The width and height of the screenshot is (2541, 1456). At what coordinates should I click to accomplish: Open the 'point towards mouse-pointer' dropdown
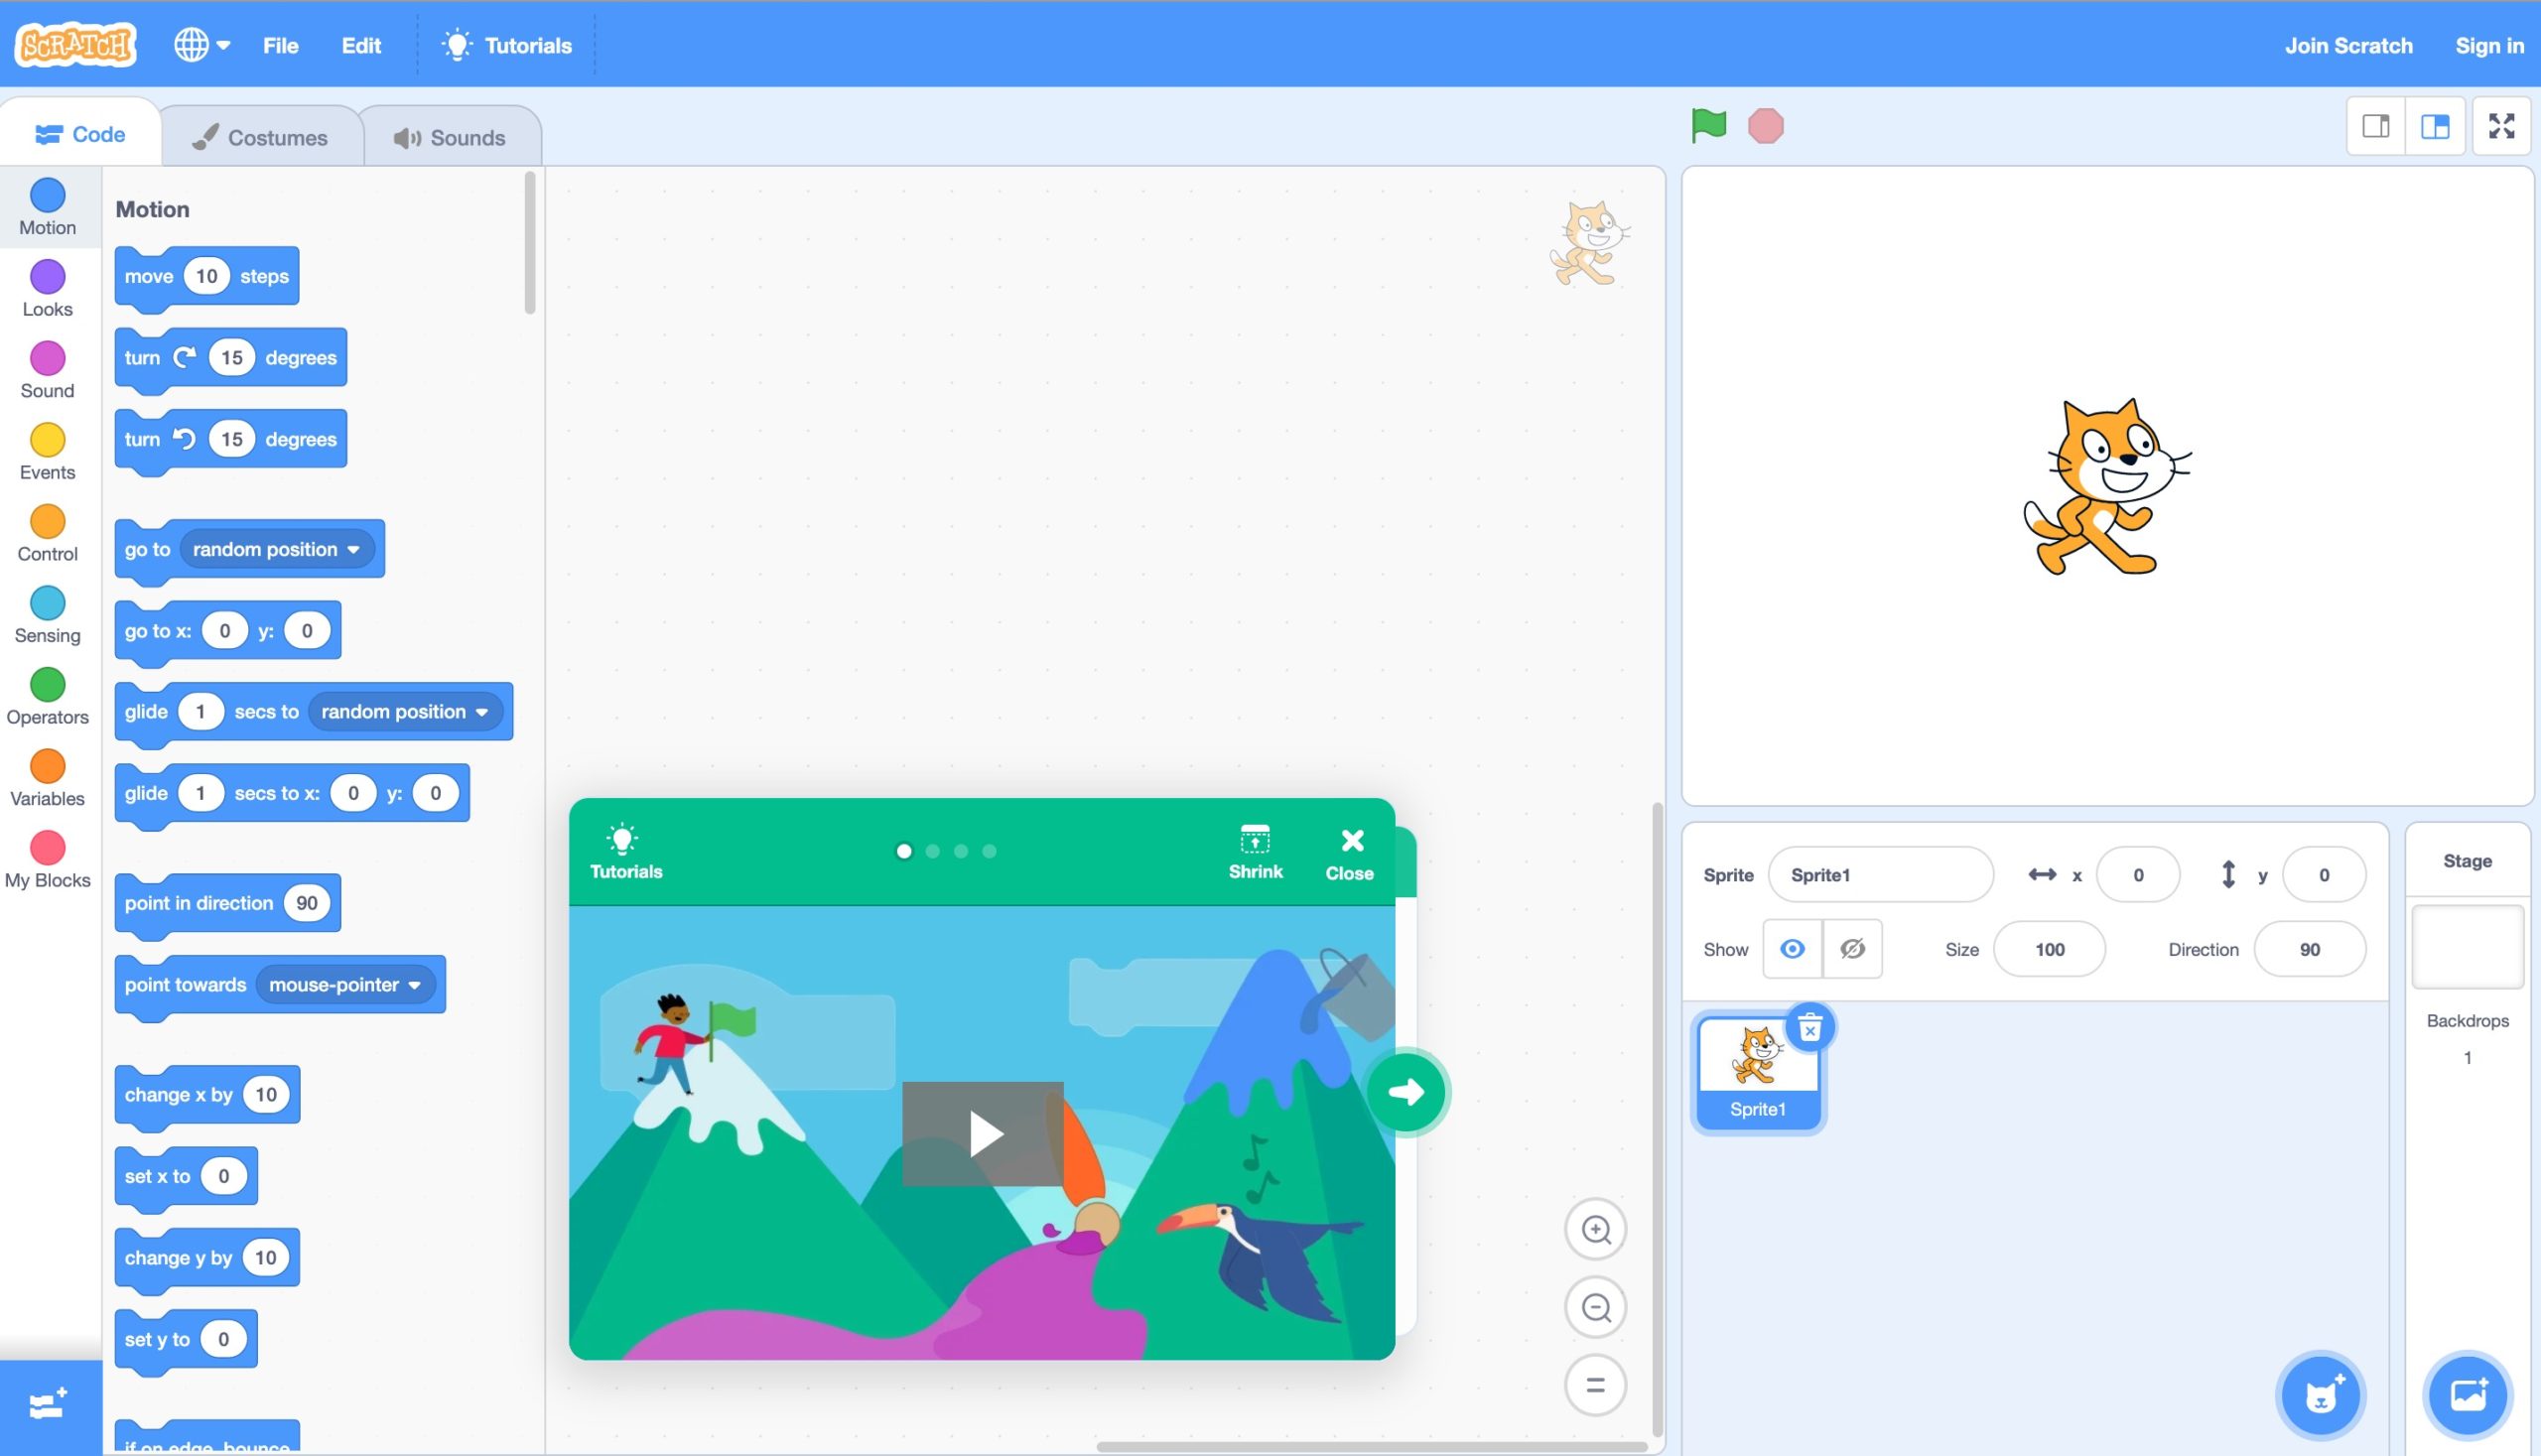coord(414,985)
